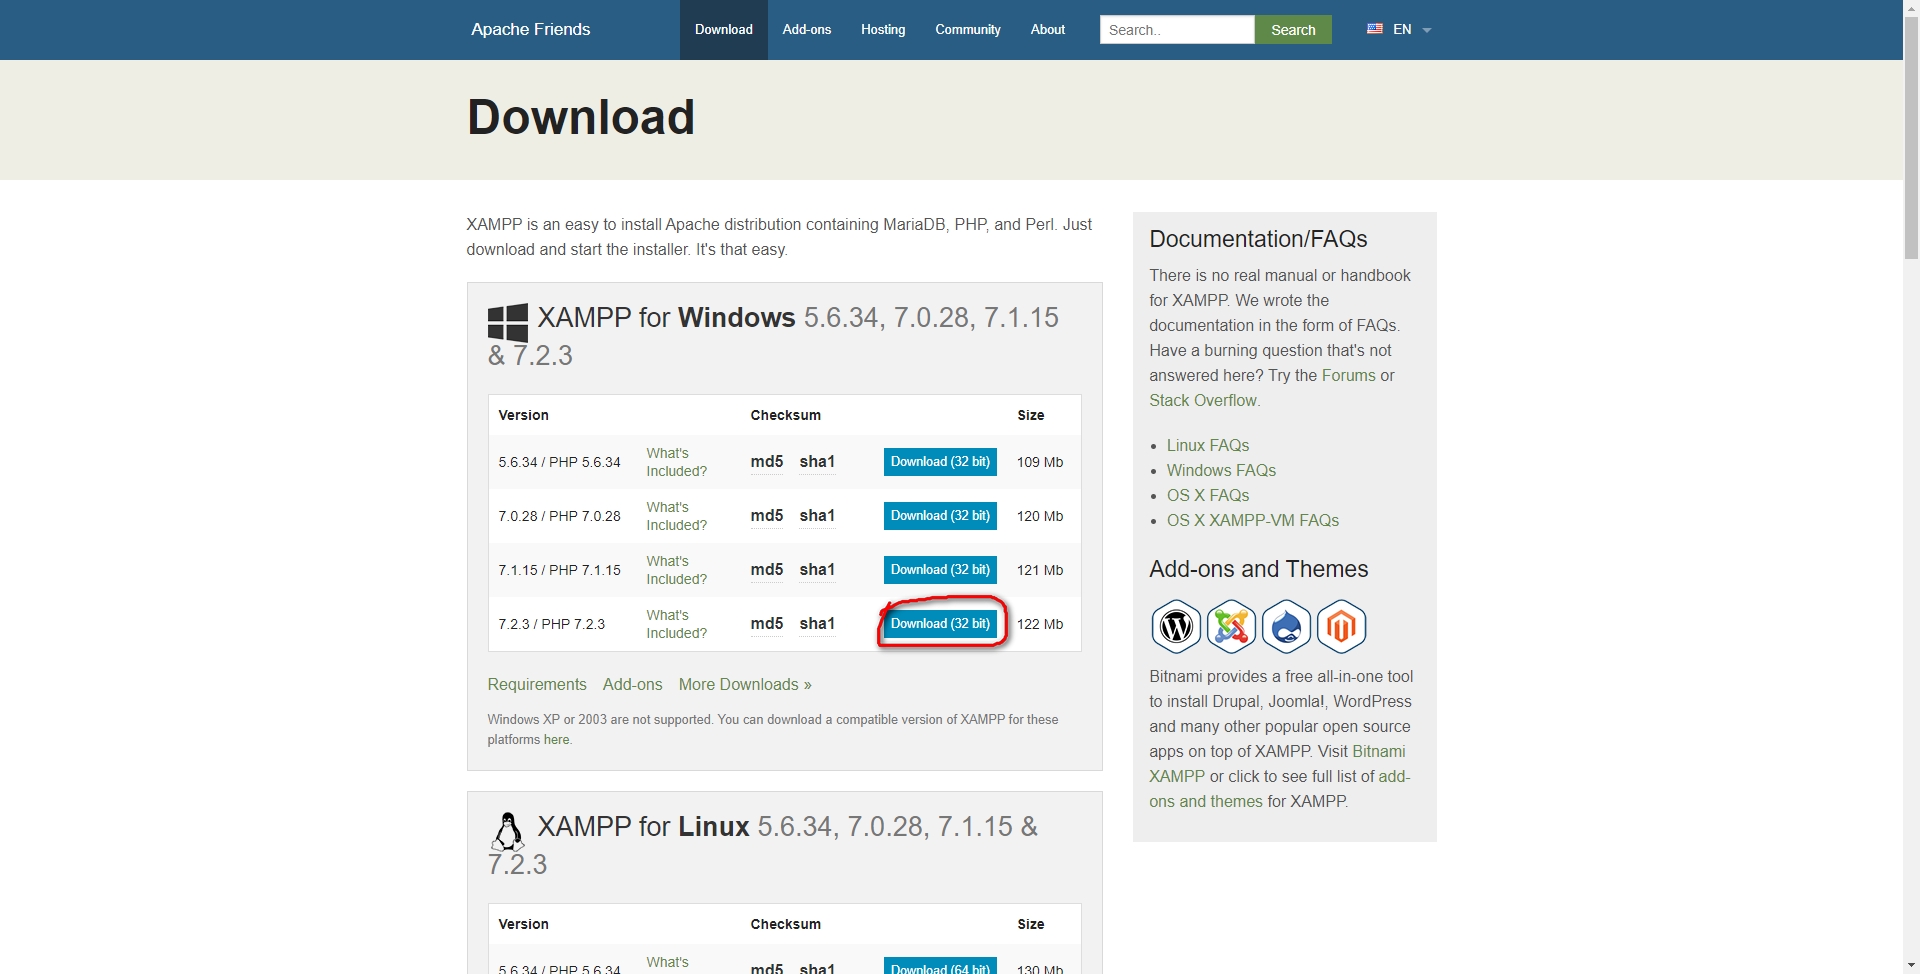Show md5 checksum for Windows 7.2.3
1920x974 pixels.
pyautogui.click(x=767, y=624)
